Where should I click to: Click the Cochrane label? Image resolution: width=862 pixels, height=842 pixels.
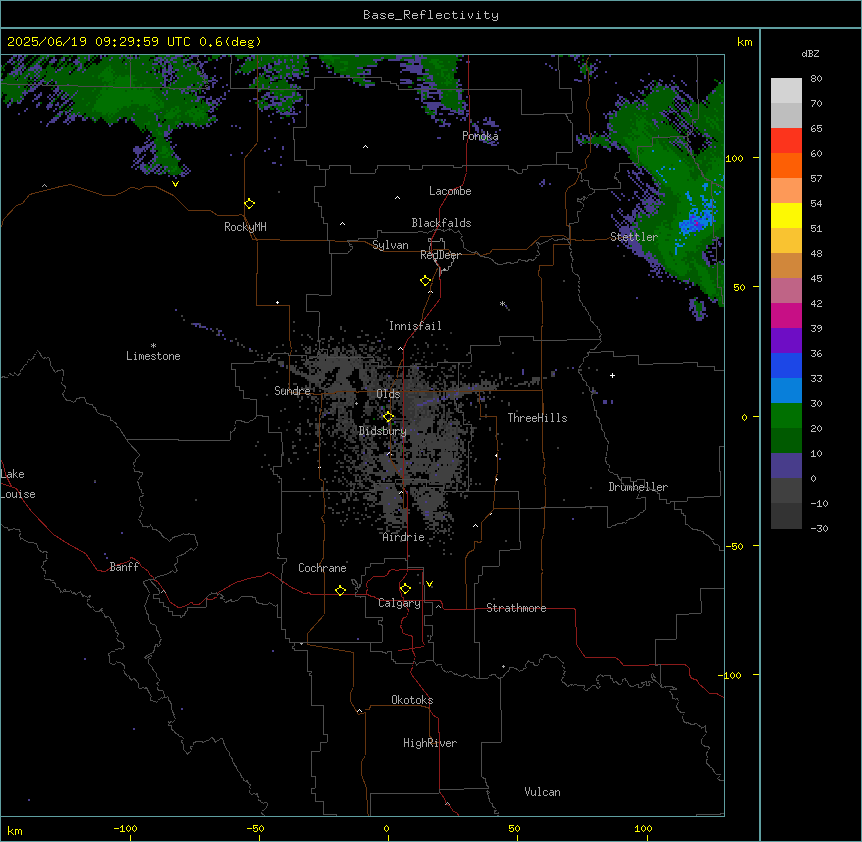(x=322, y=568)
